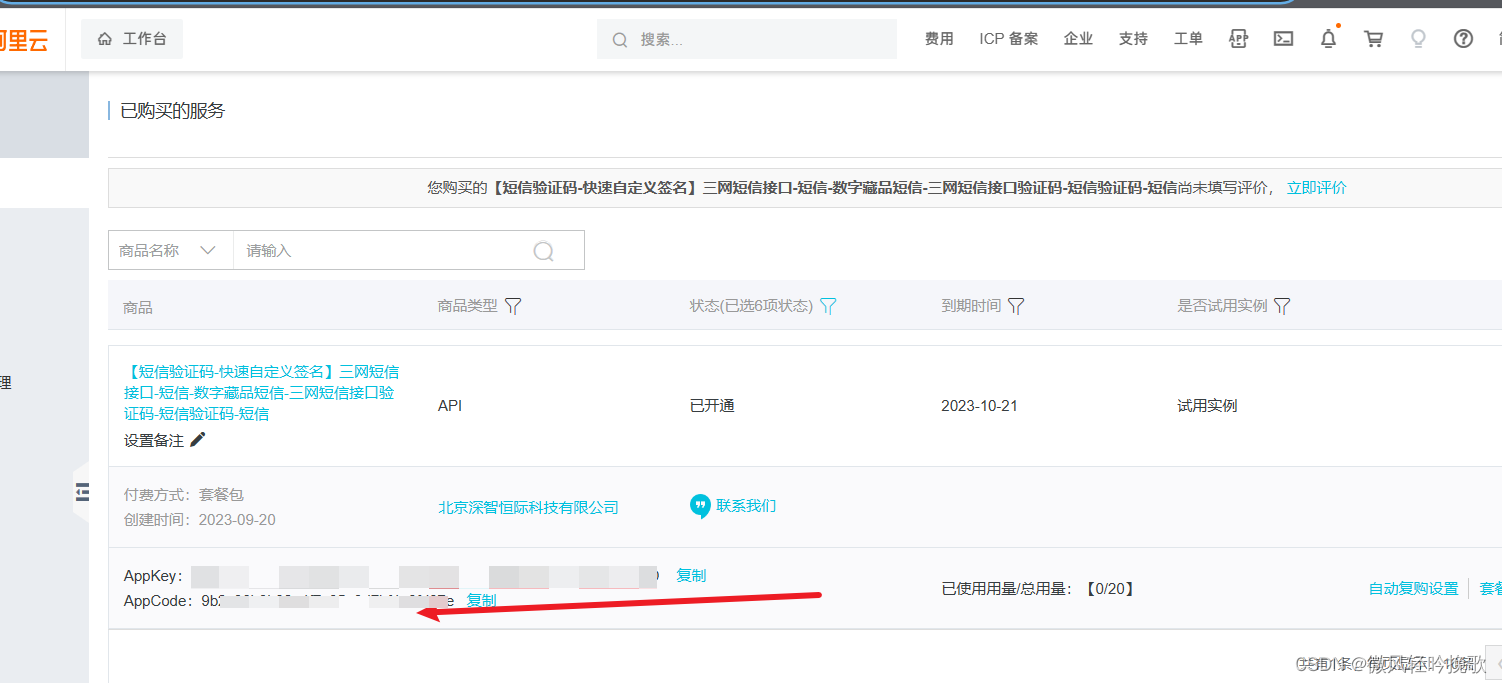Open the API debugger icon in header
1502x683 pixels.
(1238, 39)
